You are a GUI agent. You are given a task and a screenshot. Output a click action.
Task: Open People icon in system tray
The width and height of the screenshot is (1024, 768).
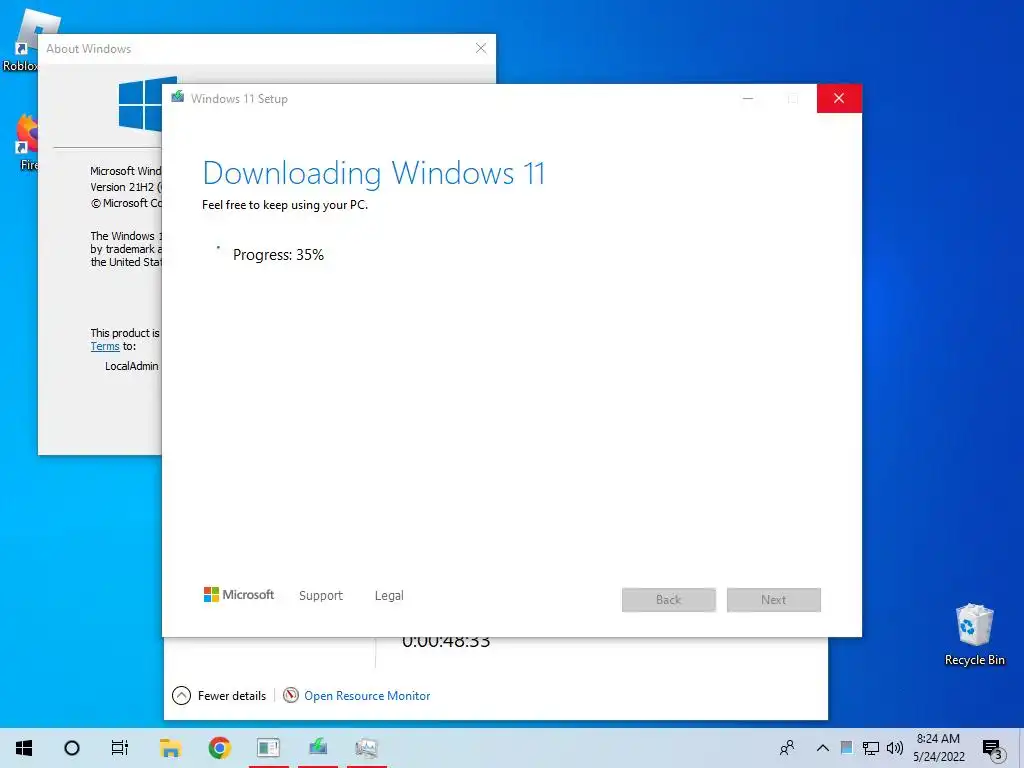pos(788,748)
